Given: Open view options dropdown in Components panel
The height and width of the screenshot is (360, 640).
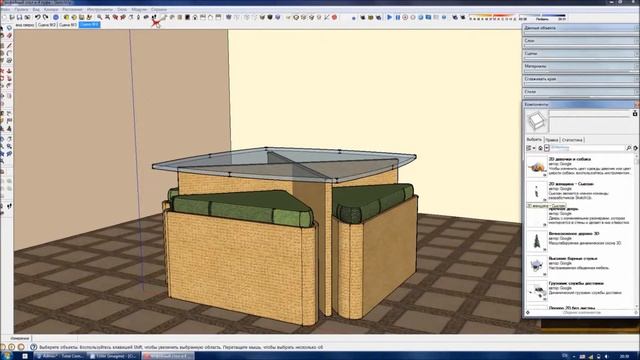Looking at the screenshot, I should pyautogui.click(x=531, y=148).
